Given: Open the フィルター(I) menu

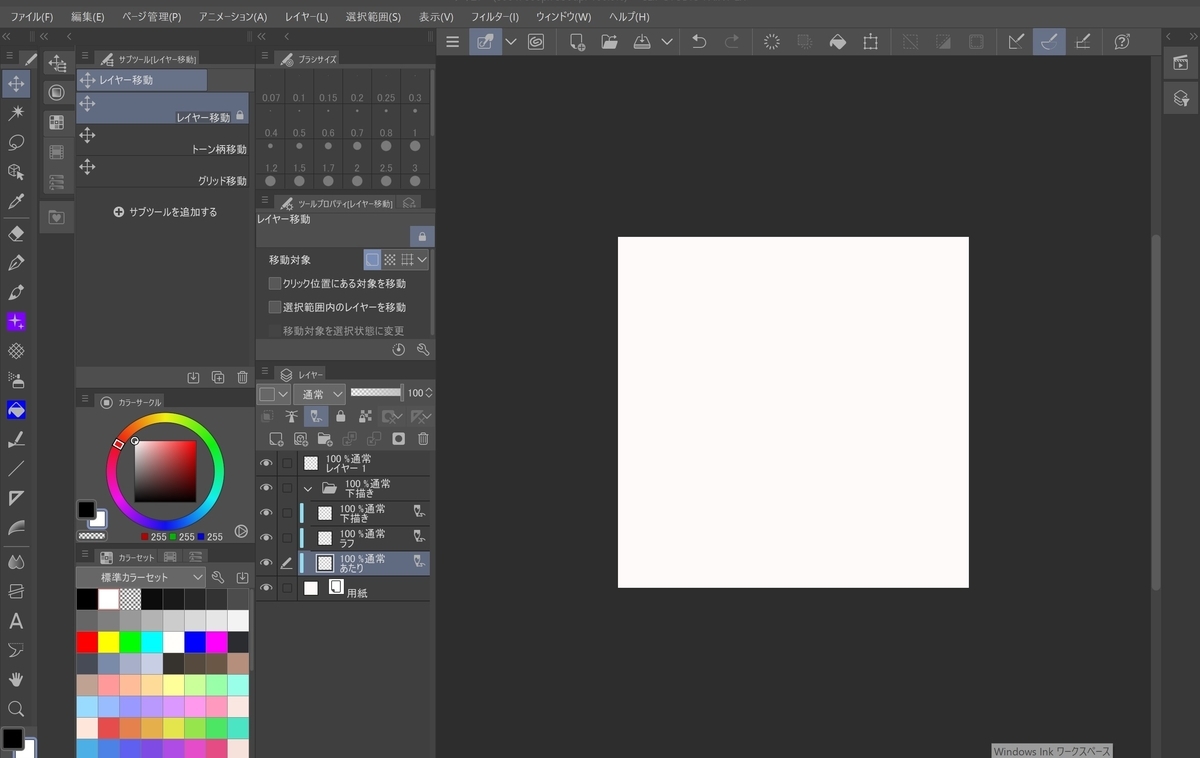Looking at the screenshot, I should (x=494, y=17).
